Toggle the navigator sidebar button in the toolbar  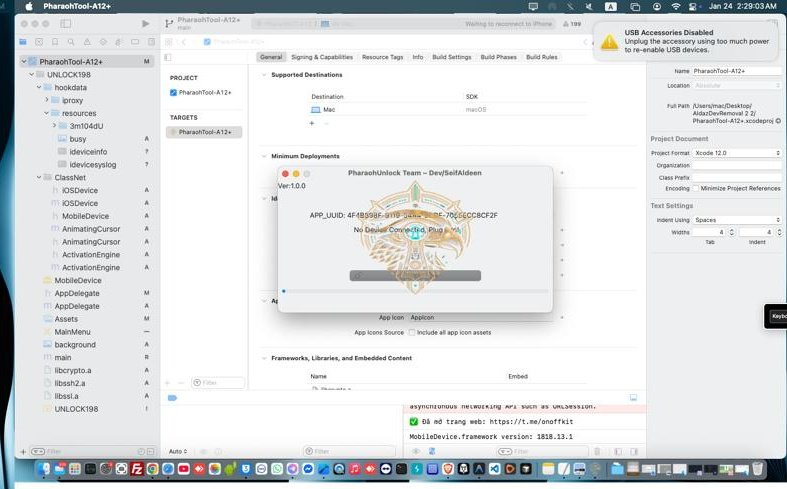point(66,24)
